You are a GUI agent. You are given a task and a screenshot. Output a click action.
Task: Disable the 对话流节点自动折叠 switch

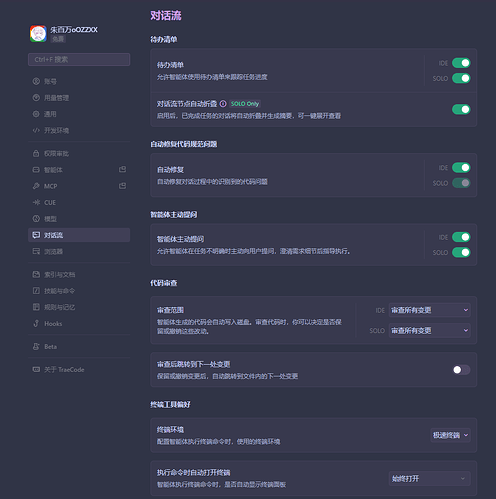(x=461, y=109)
